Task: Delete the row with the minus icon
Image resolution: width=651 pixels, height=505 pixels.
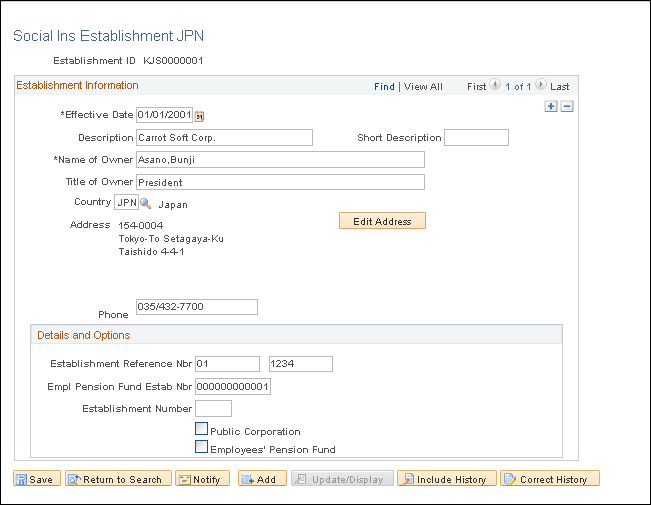Action: tap(567, 106)
